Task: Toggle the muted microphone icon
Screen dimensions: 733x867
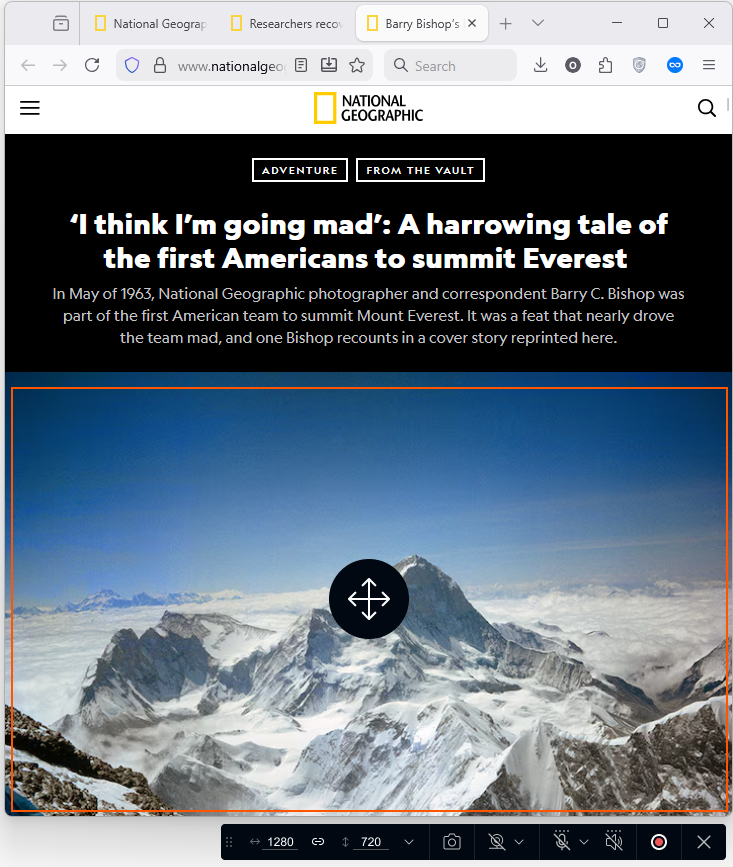Action: tap(562, 841)
